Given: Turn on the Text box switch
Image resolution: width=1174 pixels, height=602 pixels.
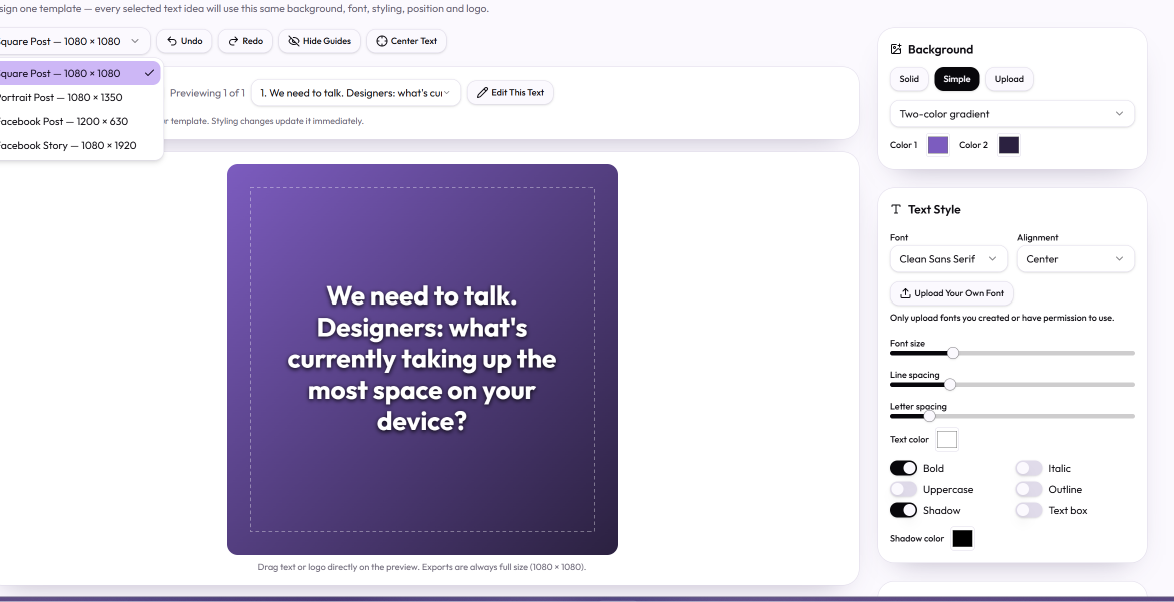Looking at the screenshot, I should click(1029, 510).
